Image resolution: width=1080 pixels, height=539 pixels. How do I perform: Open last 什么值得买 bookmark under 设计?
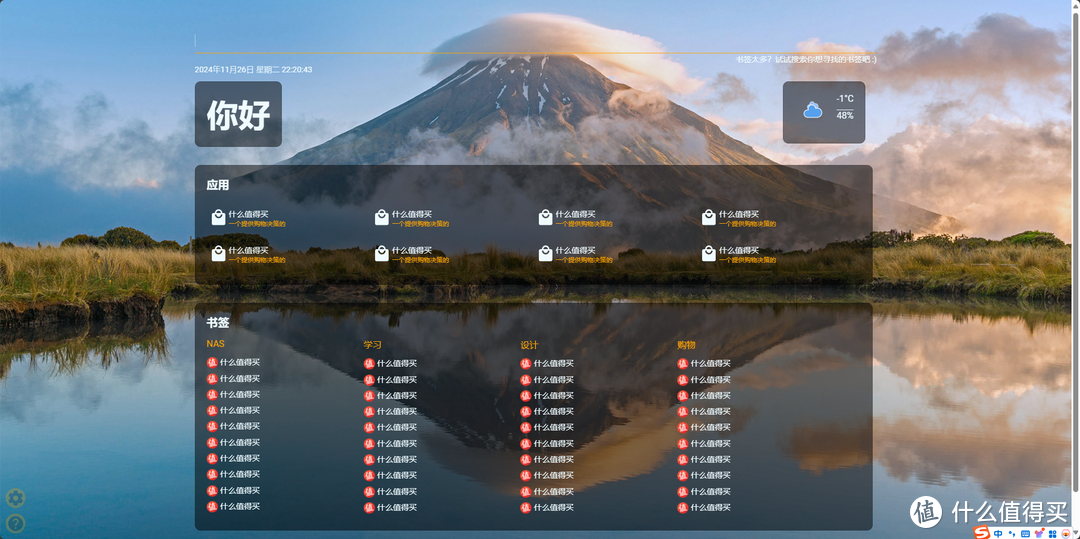(548, 507)
